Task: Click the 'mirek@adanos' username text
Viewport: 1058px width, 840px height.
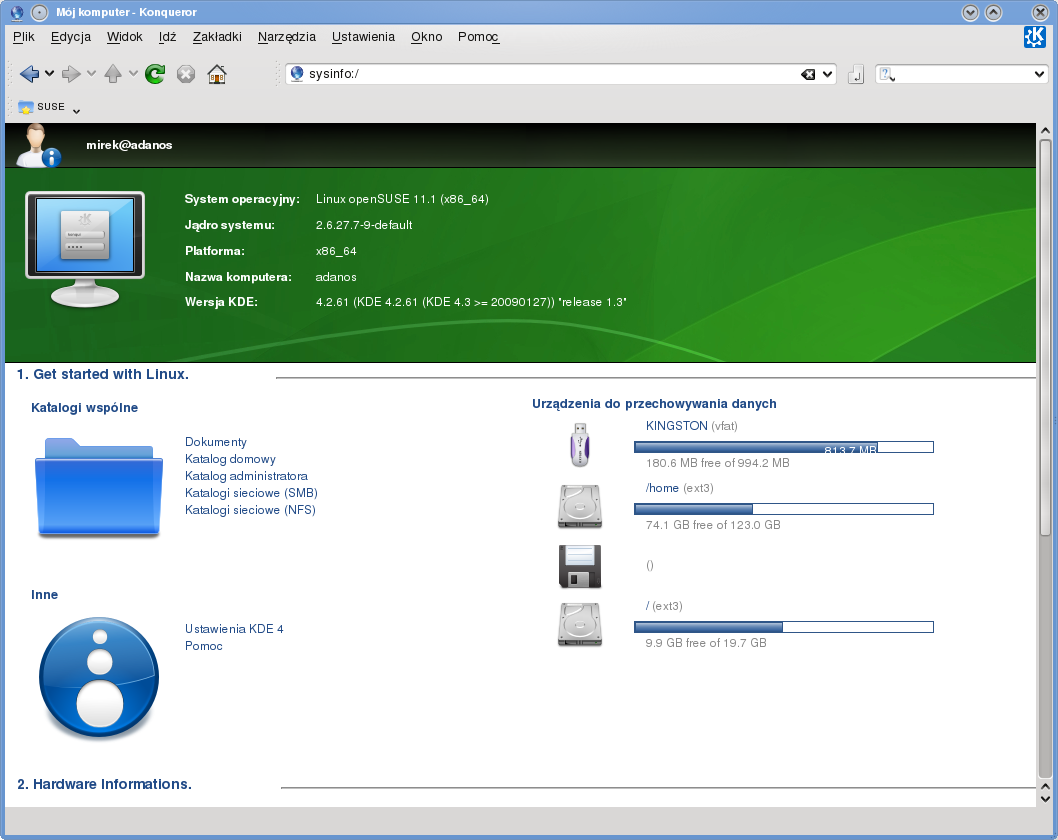Action: (129, 145)
